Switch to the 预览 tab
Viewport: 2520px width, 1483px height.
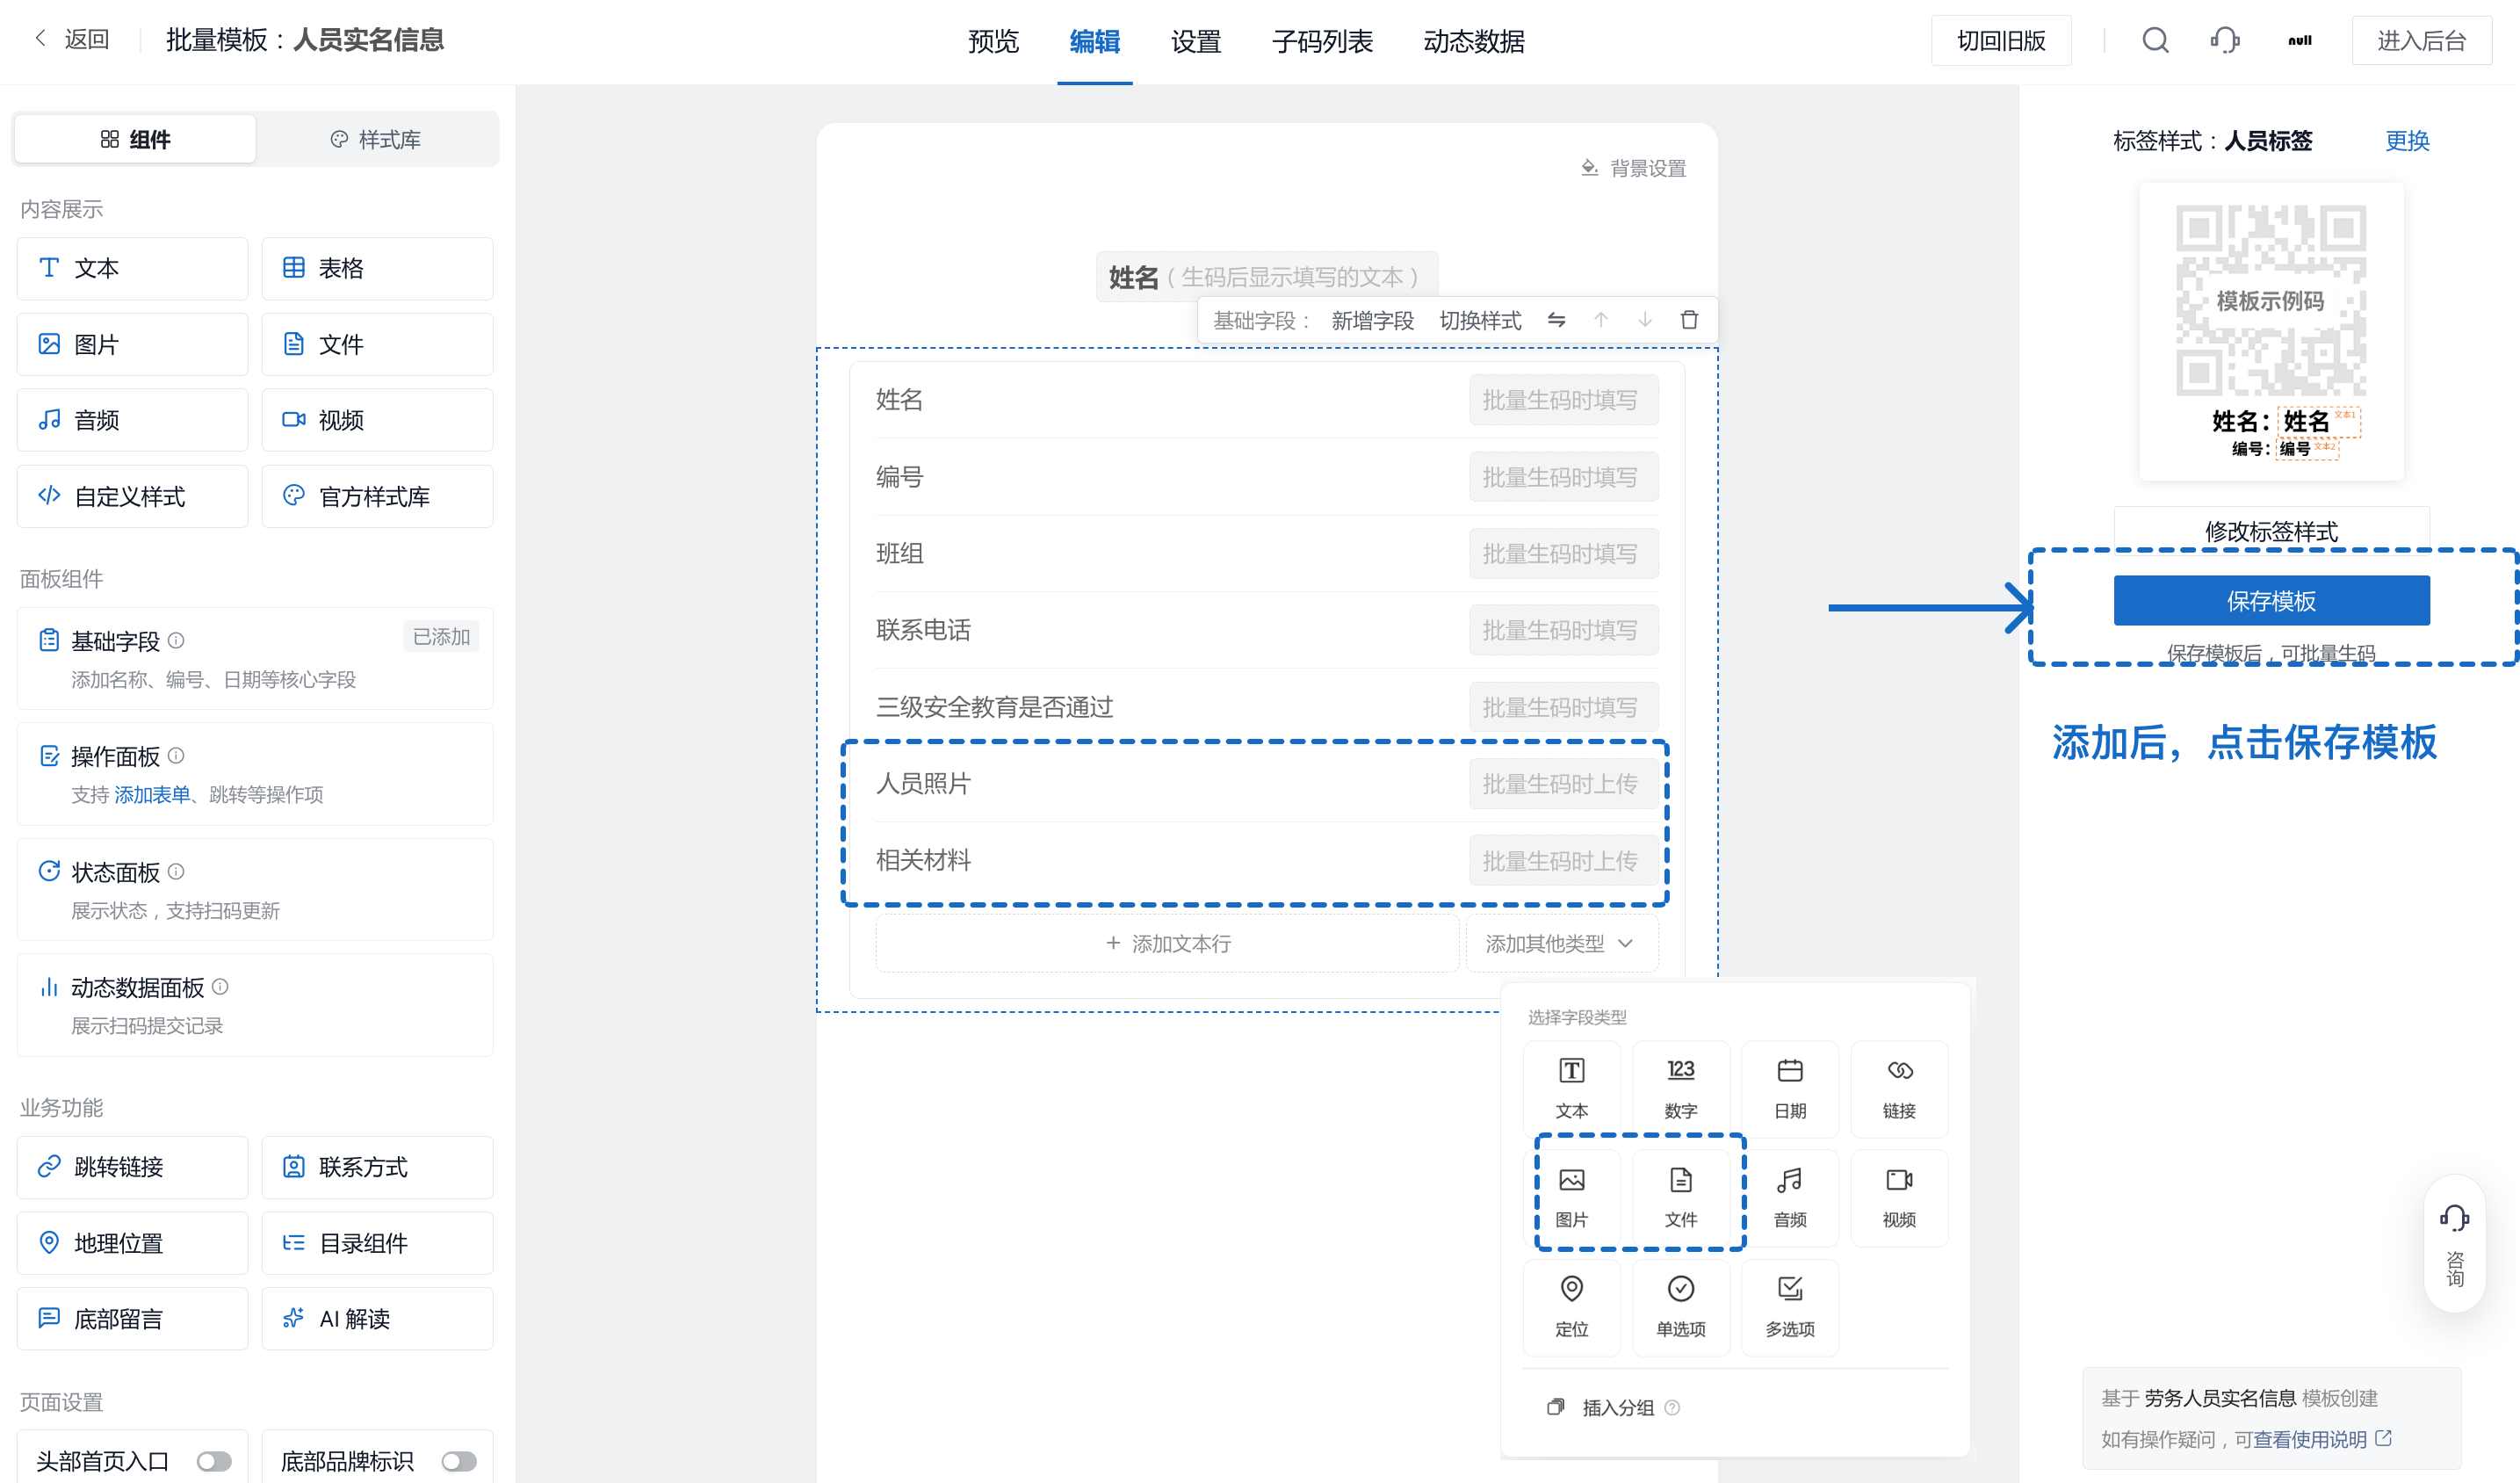pyautogui.click(x=993, y=41)
